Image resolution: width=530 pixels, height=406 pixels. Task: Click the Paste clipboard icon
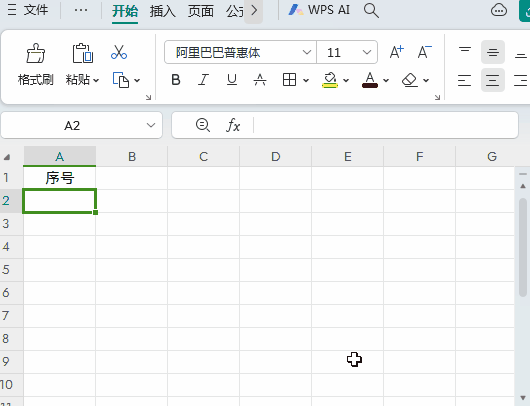point(82,53)
